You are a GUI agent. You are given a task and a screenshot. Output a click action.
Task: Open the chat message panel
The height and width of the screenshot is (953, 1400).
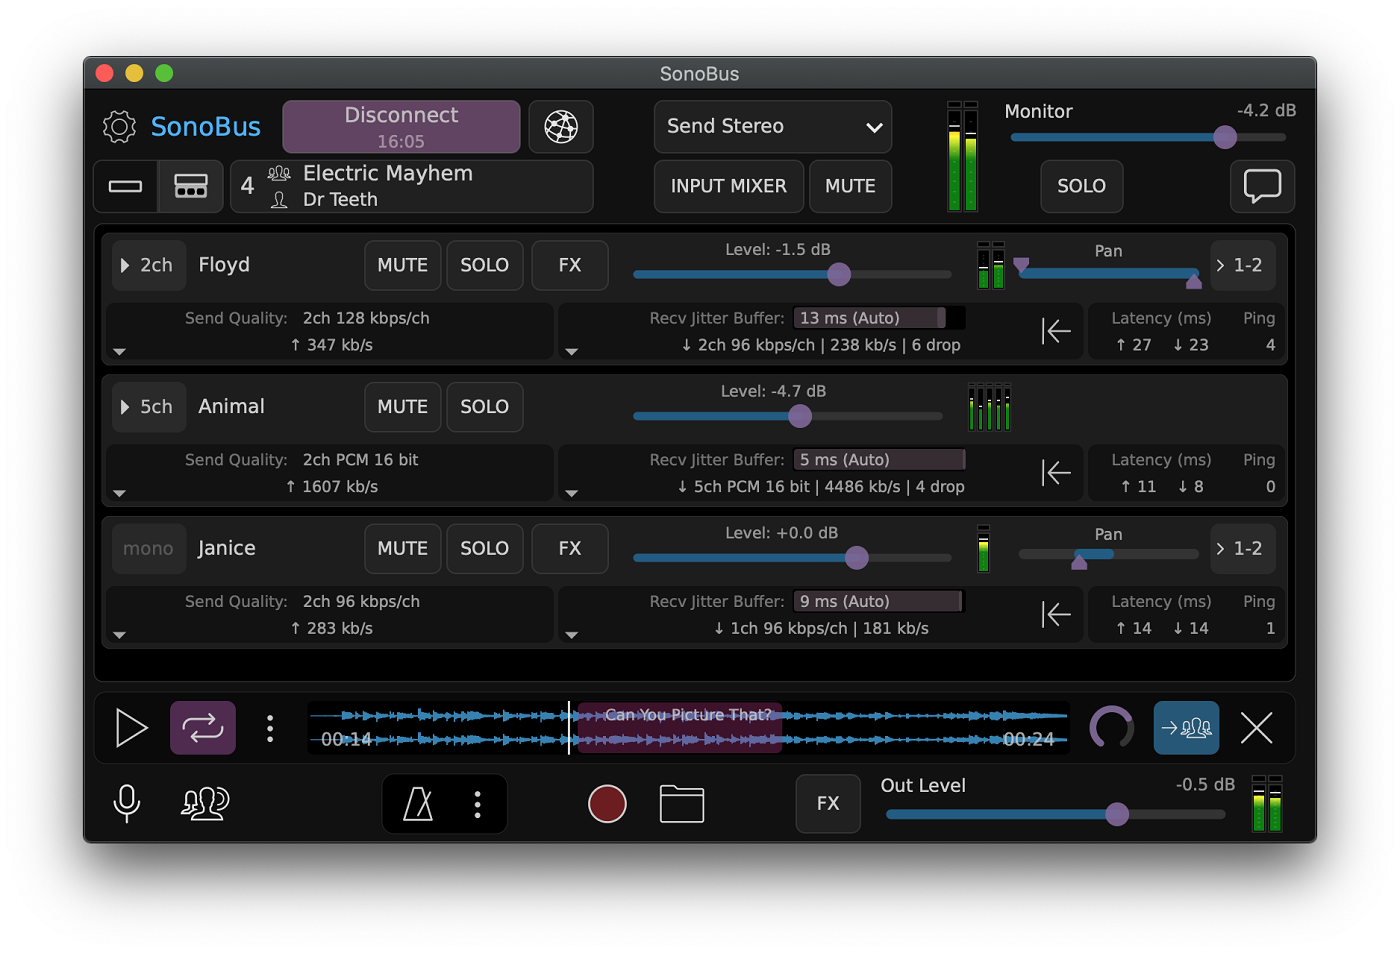click(1262, 186)
